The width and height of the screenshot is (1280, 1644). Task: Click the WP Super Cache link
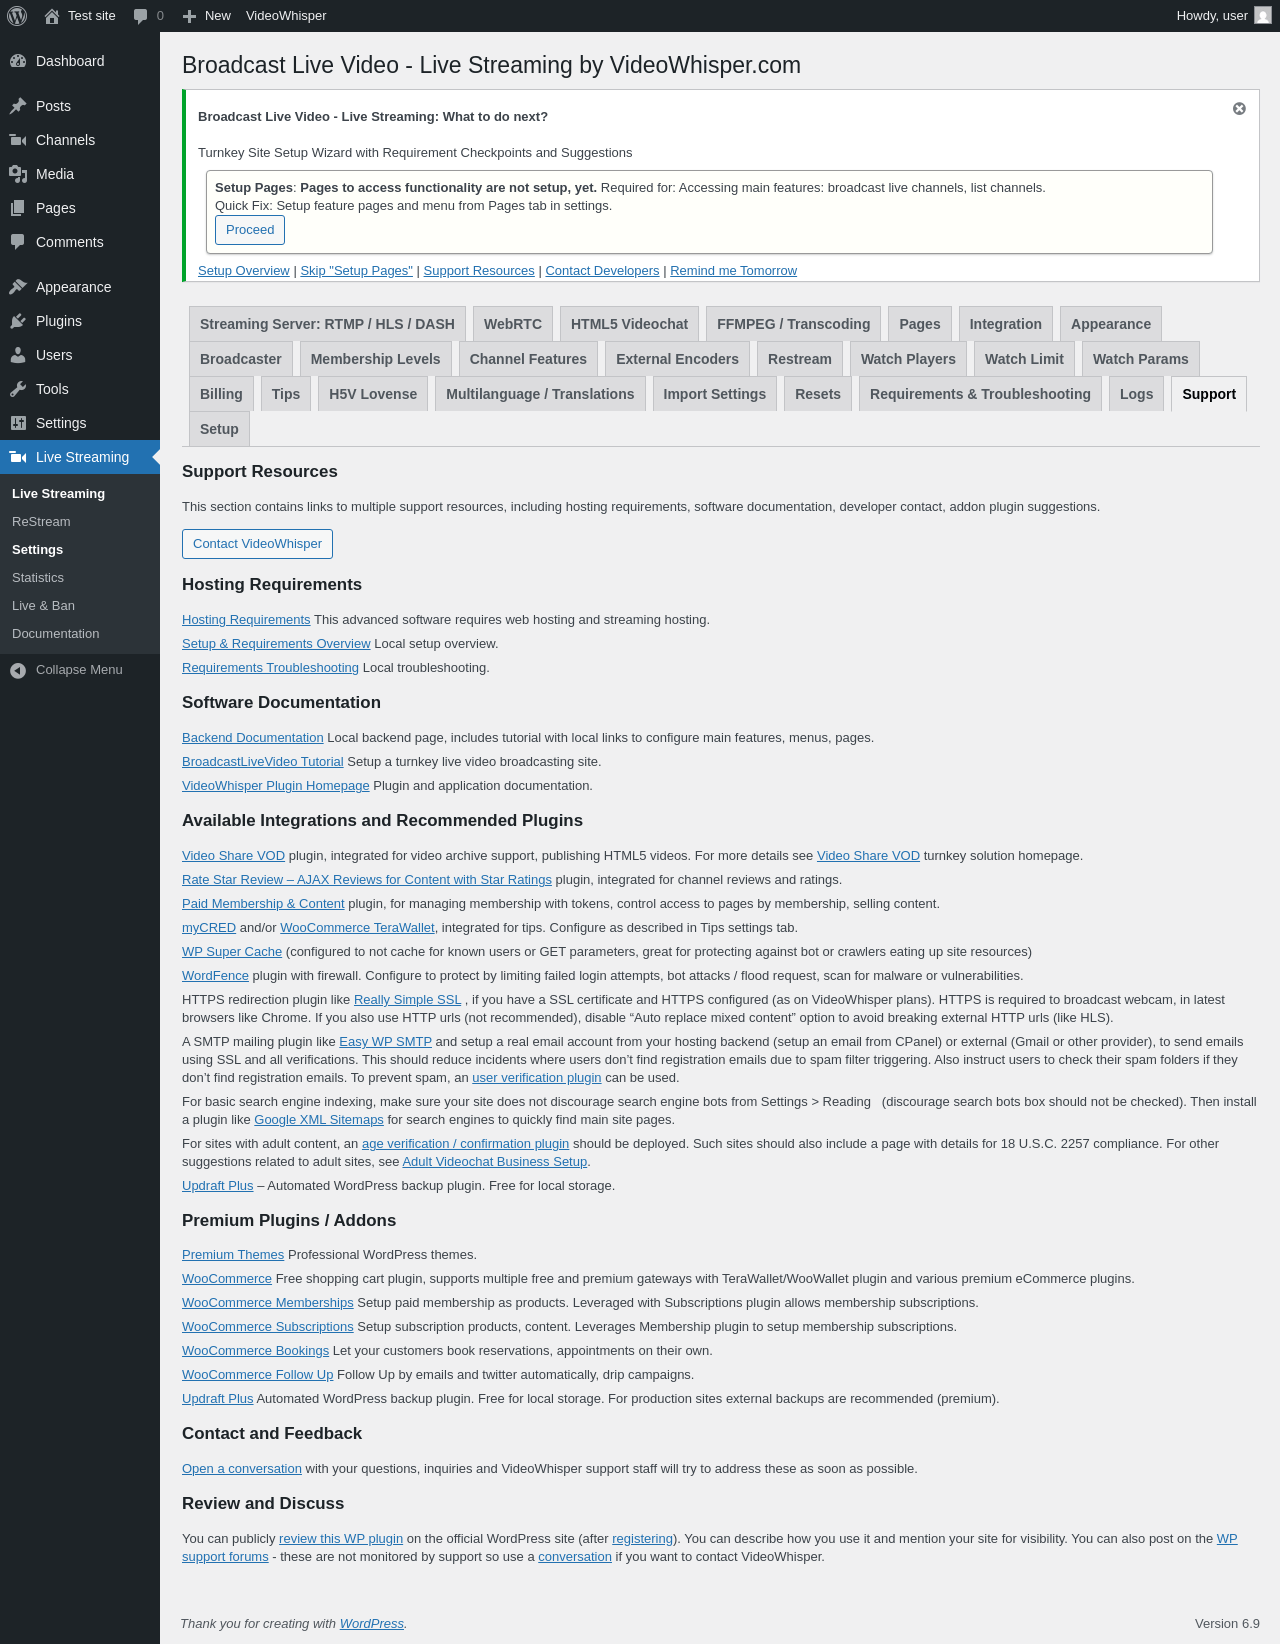232,952
